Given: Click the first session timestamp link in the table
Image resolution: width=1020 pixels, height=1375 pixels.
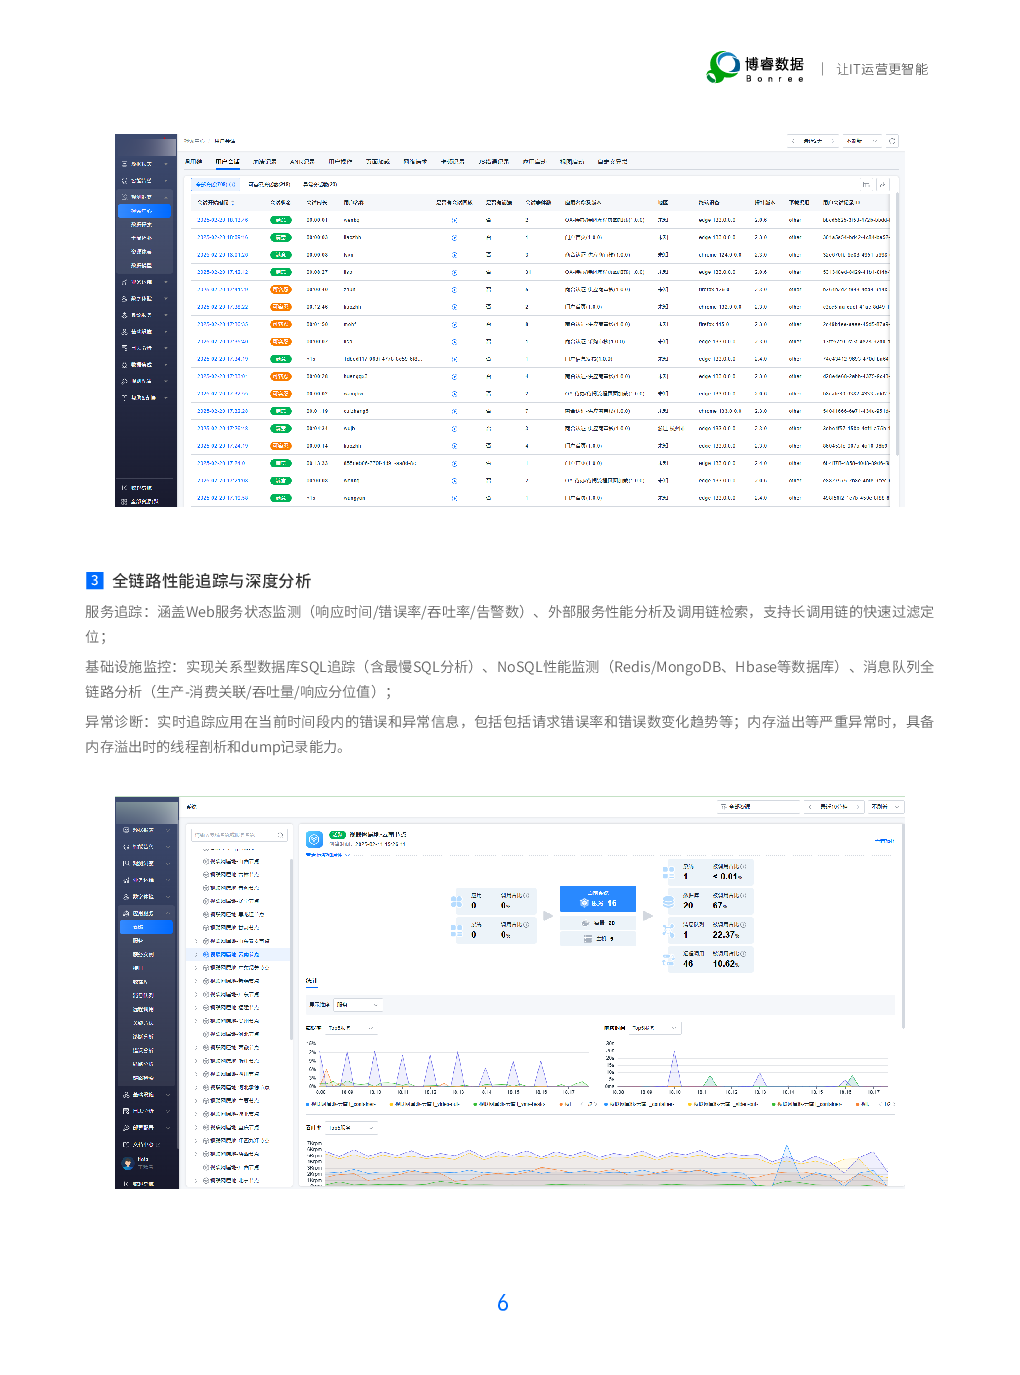Looking at the screenshot, I should pyautogui.click(x=222, y=220).
